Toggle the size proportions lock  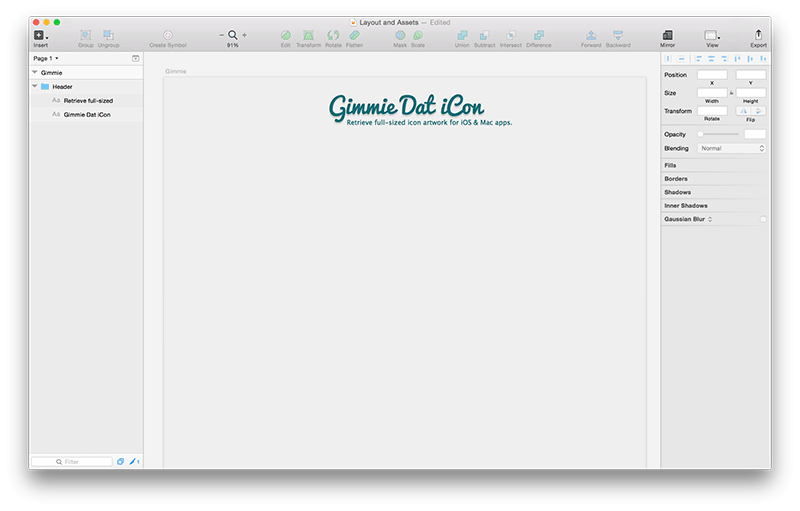732,92
